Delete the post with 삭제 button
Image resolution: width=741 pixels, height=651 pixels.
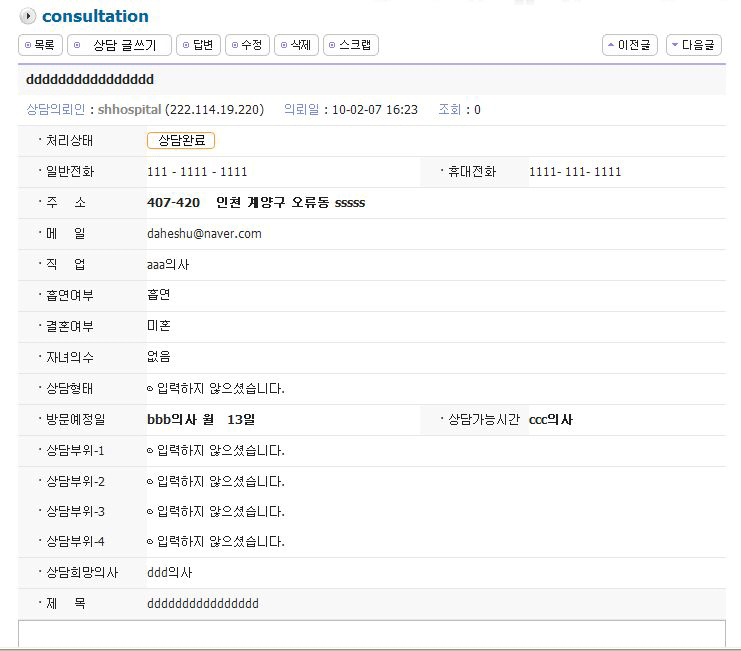[x=295, y=45]
